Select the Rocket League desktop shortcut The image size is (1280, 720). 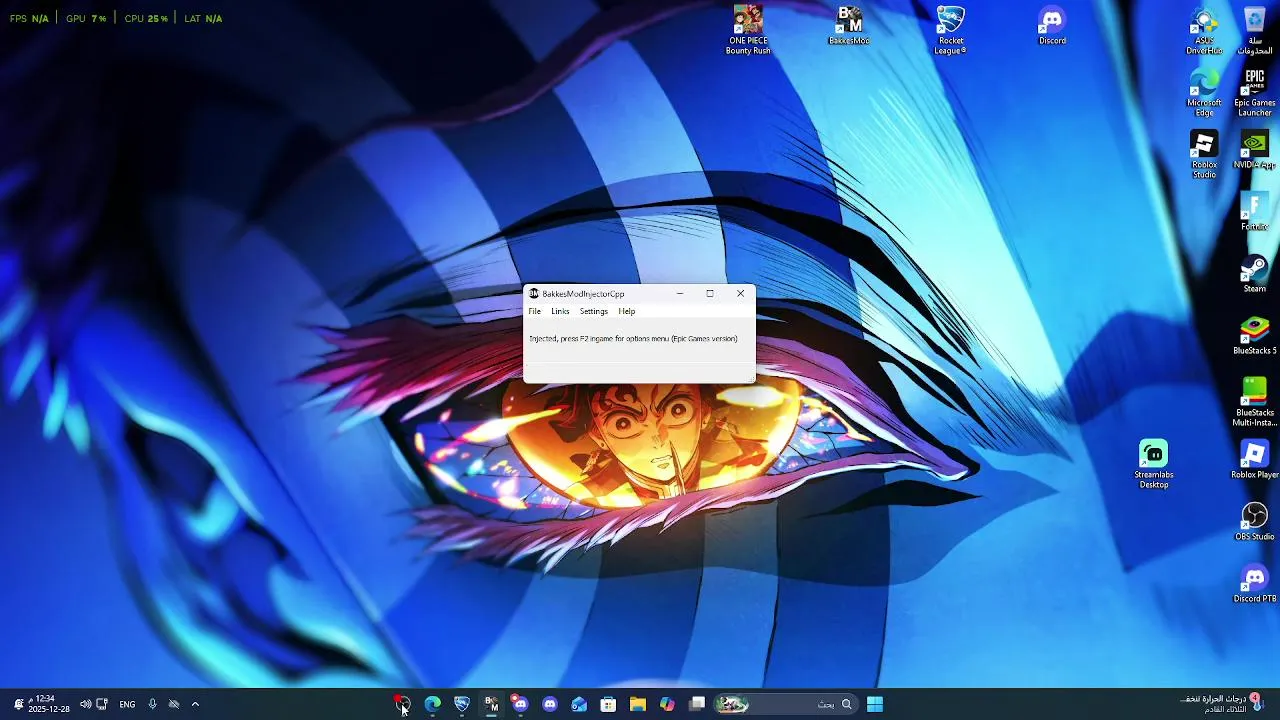tap(950, 30)
